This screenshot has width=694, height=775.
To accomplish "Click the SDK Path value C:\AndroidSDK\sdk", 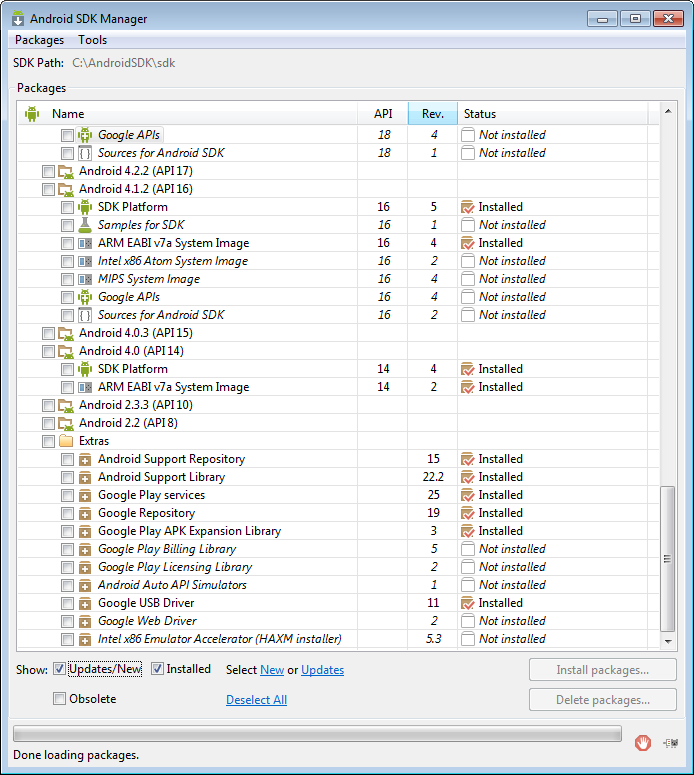I will pos(124,63).
